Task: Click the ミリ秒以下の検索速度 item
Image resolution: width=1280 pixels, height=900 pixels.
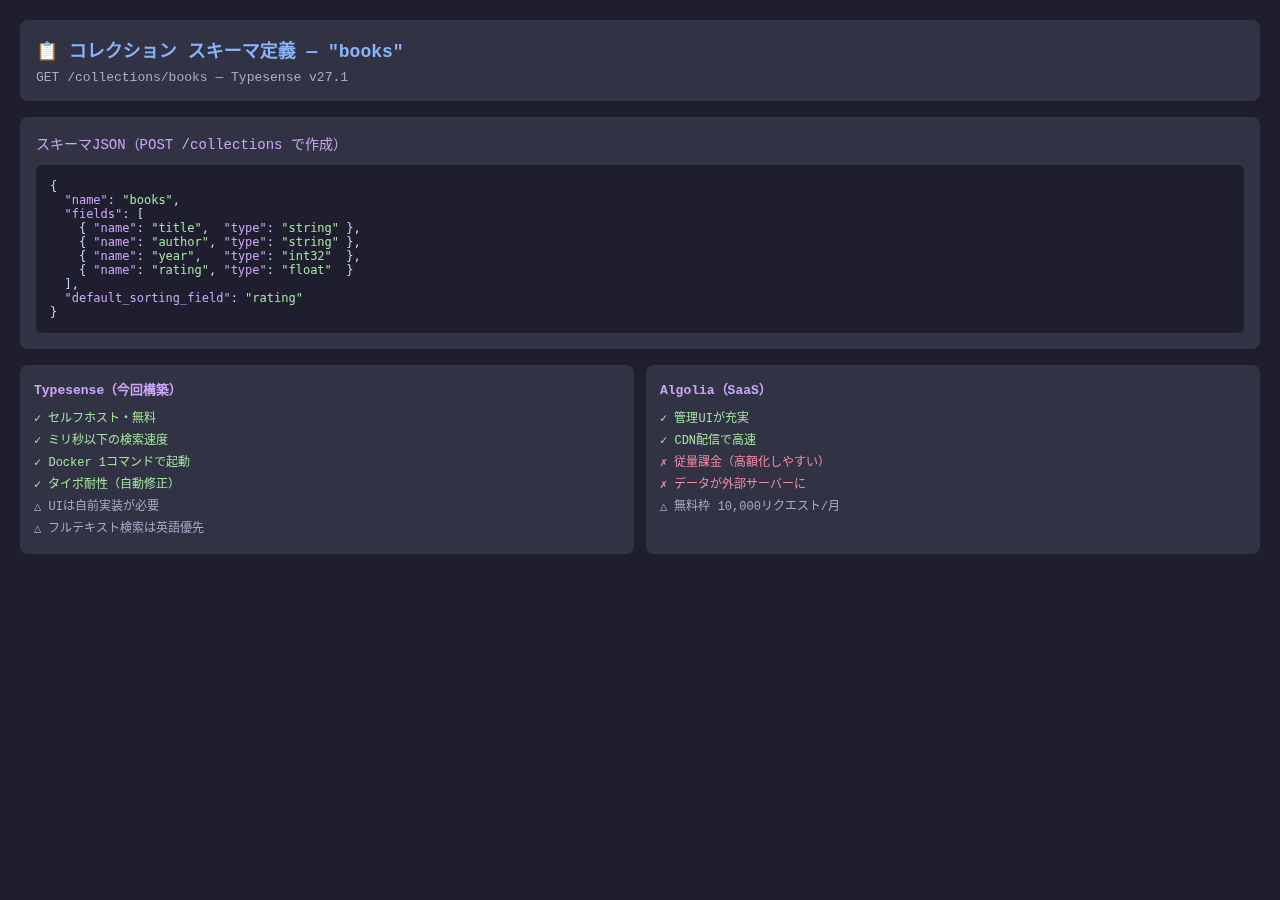Action: coord(101,440)
